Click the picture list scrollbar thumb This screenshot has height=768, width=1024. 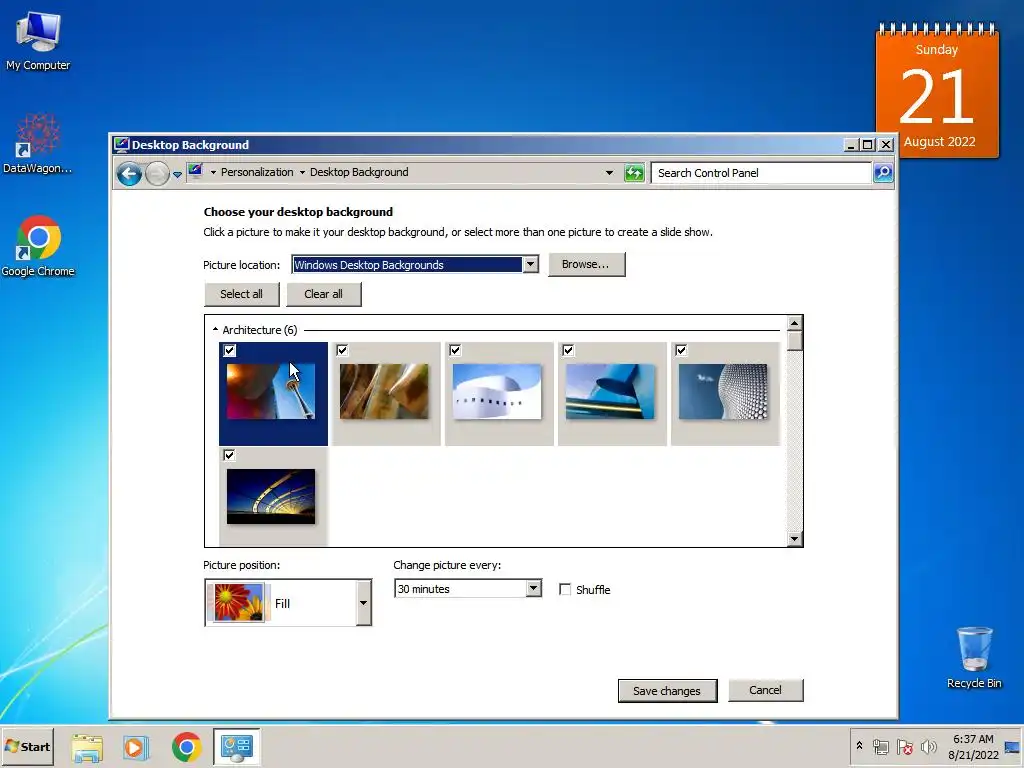795,342
